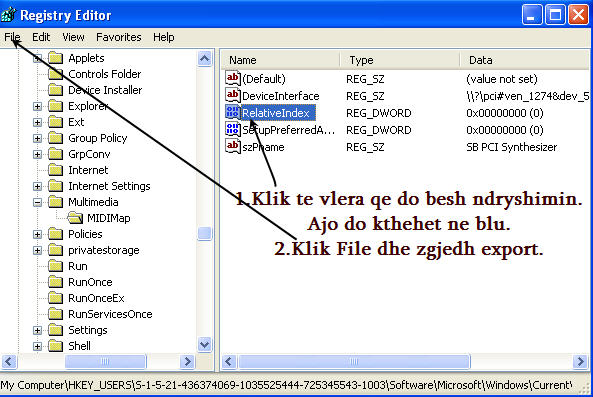Select the Internet folder icon

tap(56, 170)
